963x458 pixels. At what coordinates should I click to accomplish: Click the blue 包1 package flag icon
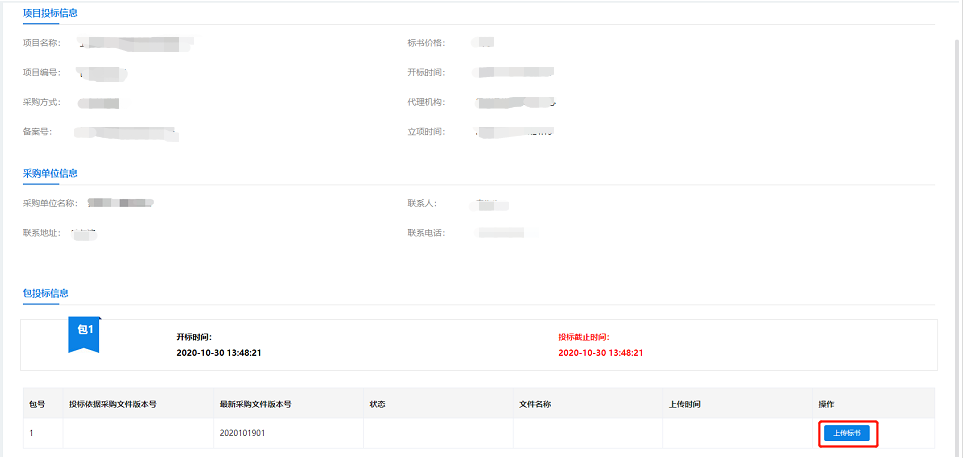(x=84, y=334)
